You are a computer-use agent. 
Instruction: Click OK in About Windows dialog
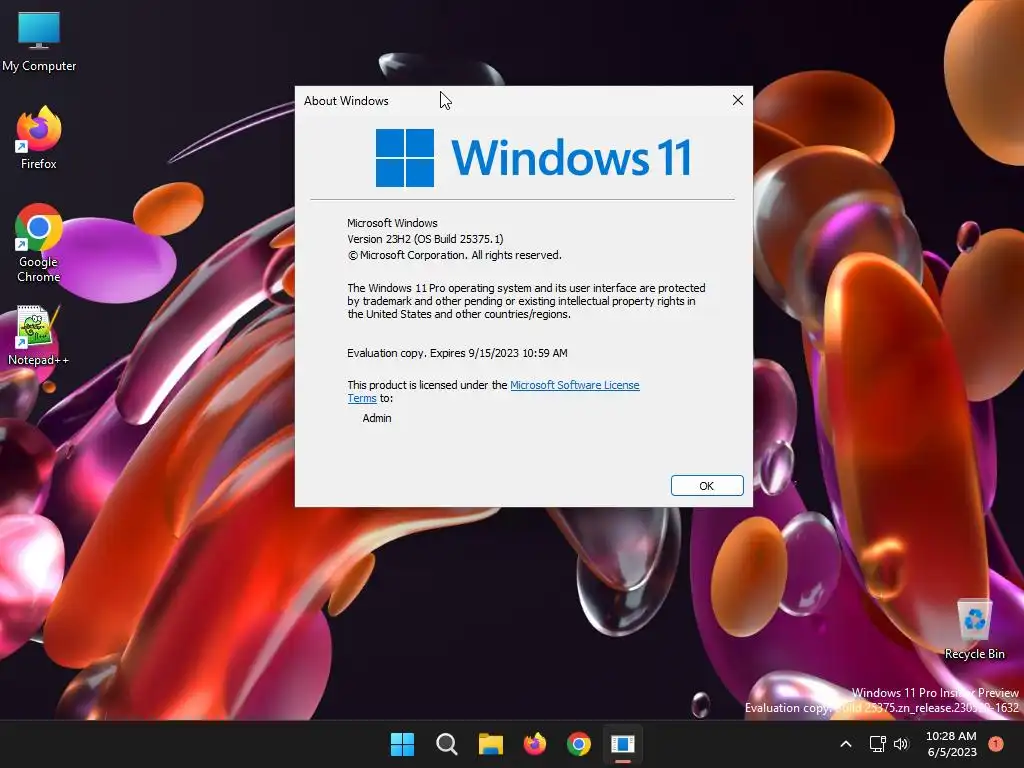[707, 486]
